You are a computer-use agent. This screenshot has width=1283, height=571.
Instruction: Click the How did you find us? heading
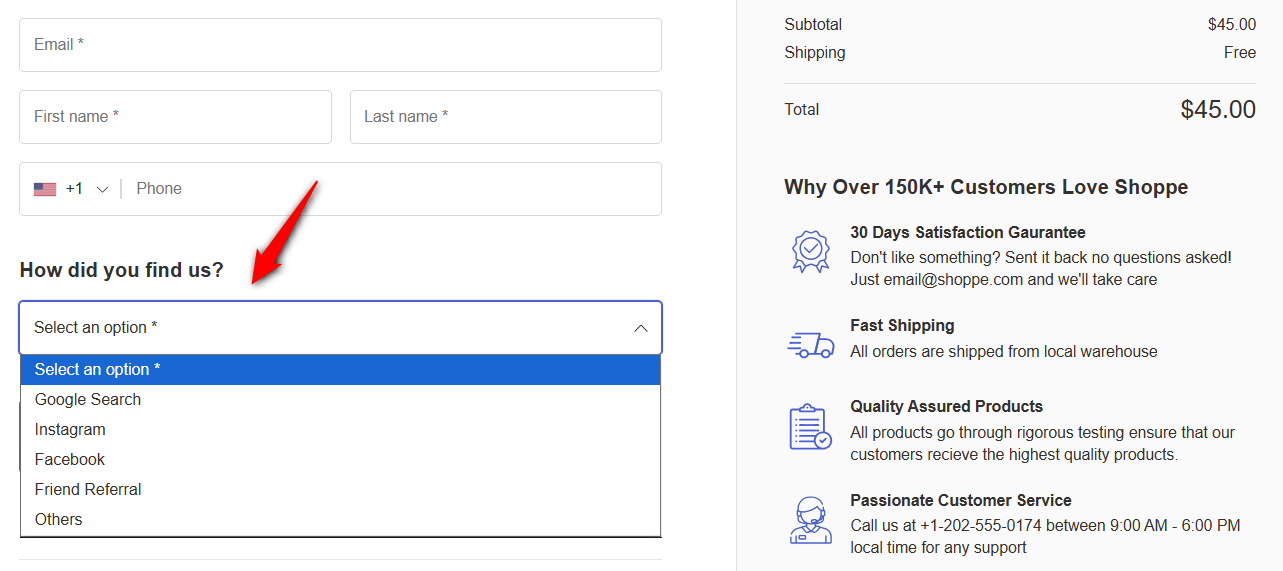click(121, 270)
